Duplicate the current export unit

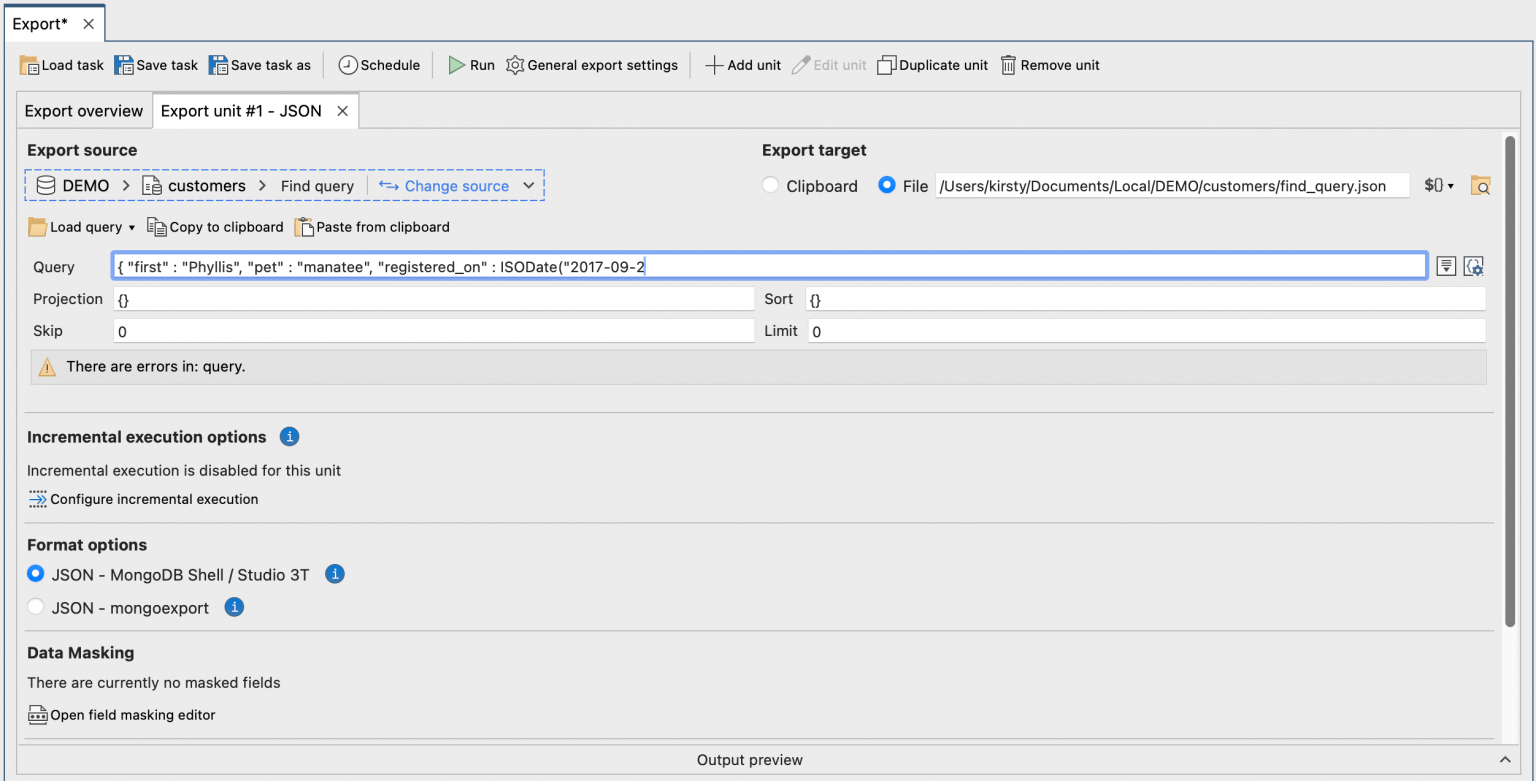coord(932,64)
